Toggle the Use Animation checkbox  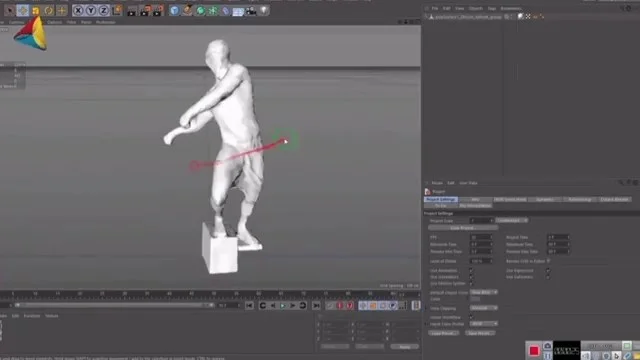pyautogui.click(x=471, y=271)
